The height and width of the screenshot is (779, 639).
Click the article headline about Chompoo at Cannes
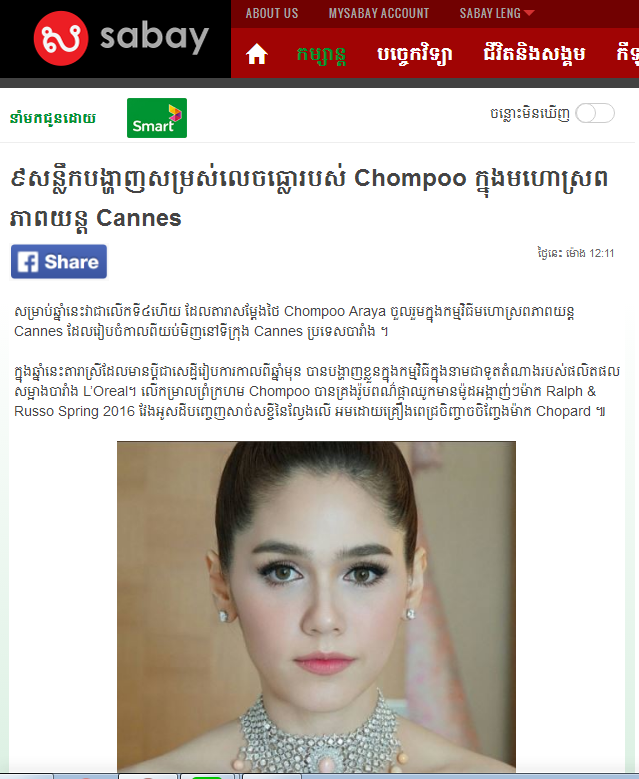pyautogui.click(x=309, y=198)
